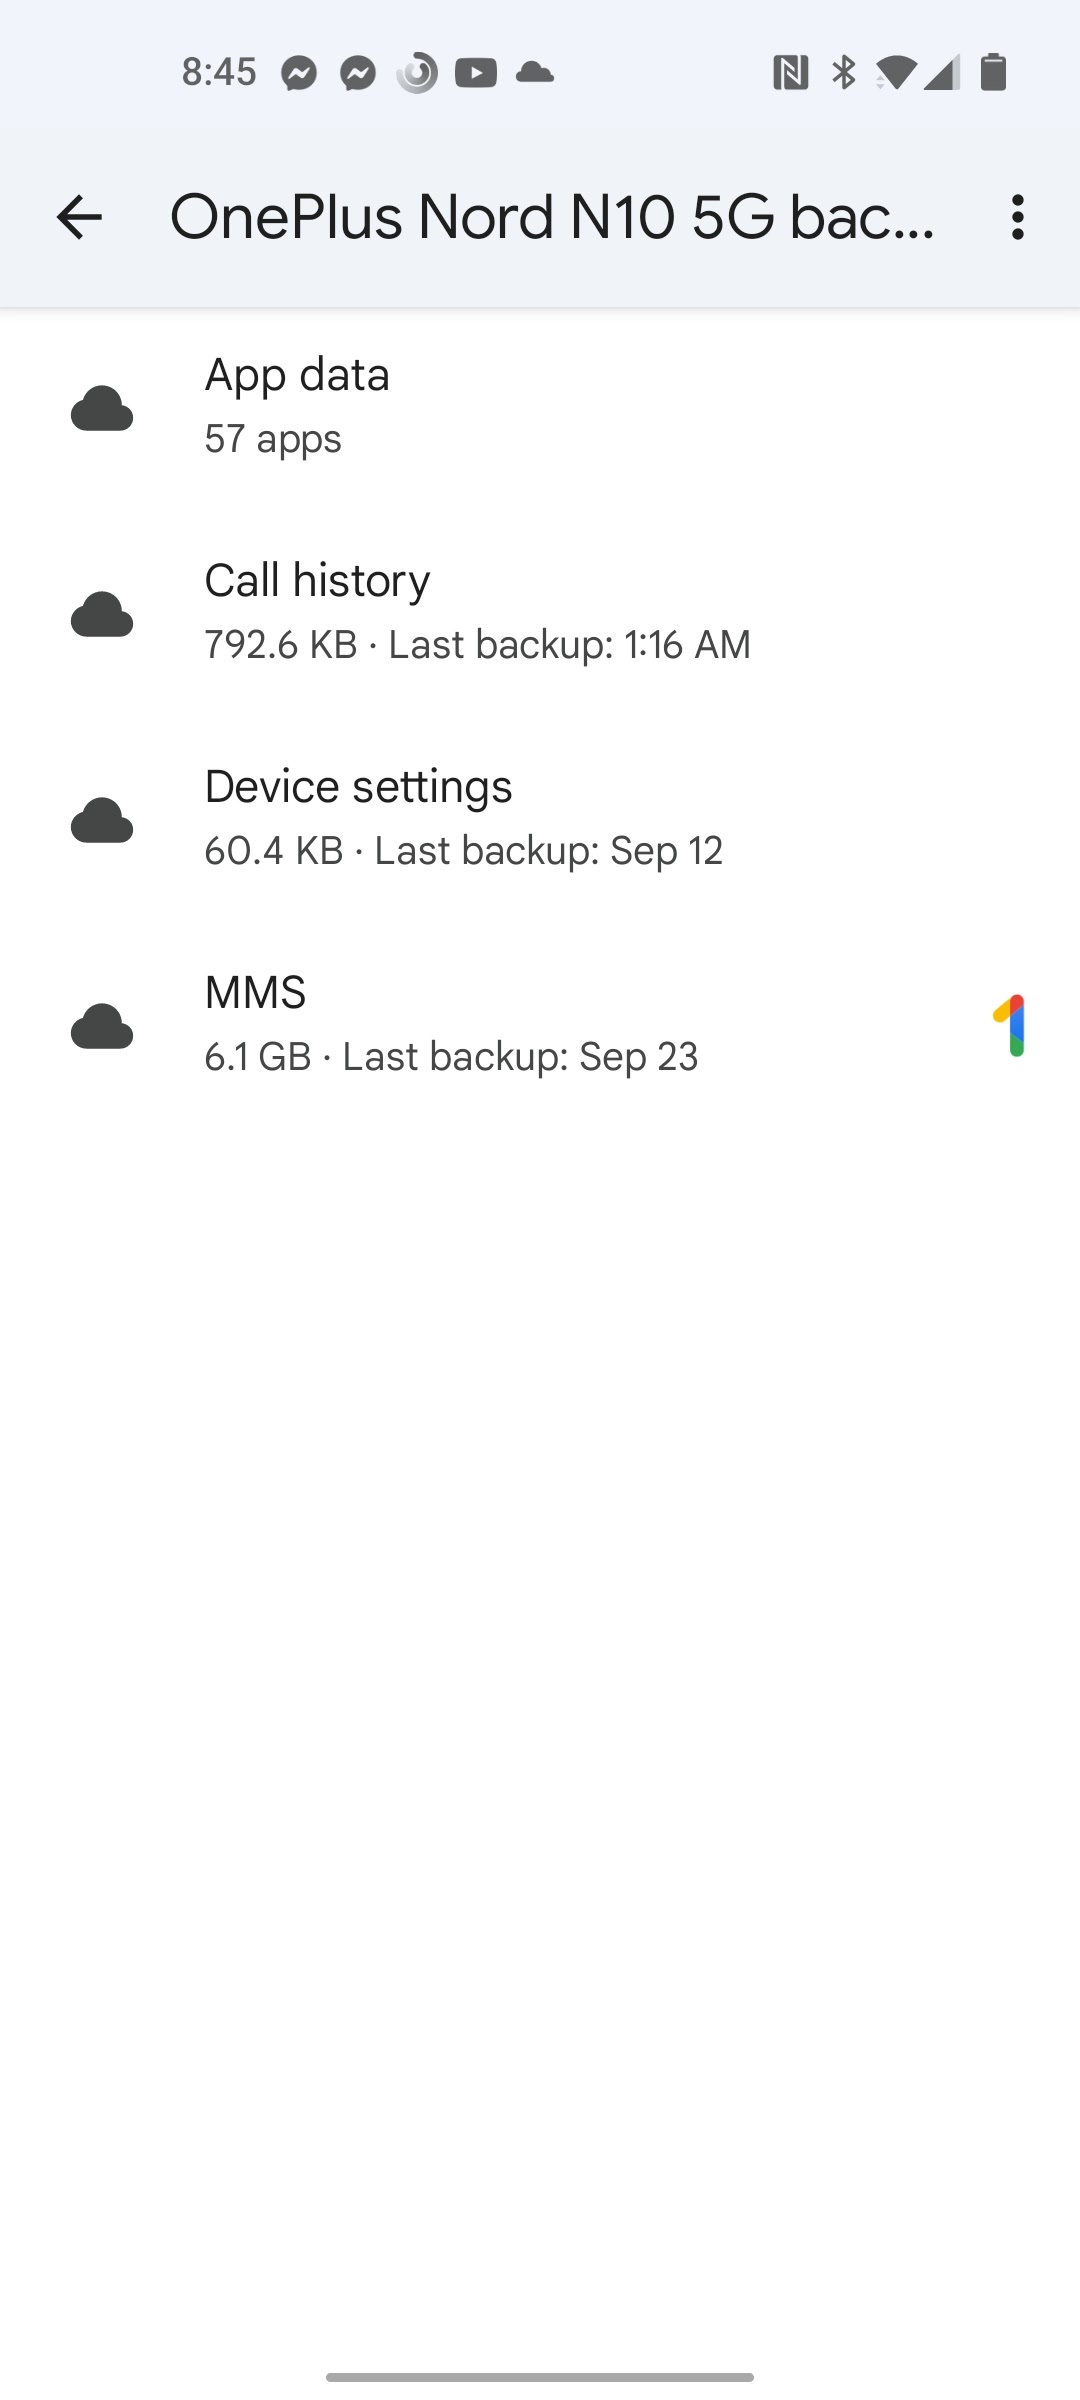Tap the NFC status icon
The height and width of the screenshot is (2400, 1080).
790,73
